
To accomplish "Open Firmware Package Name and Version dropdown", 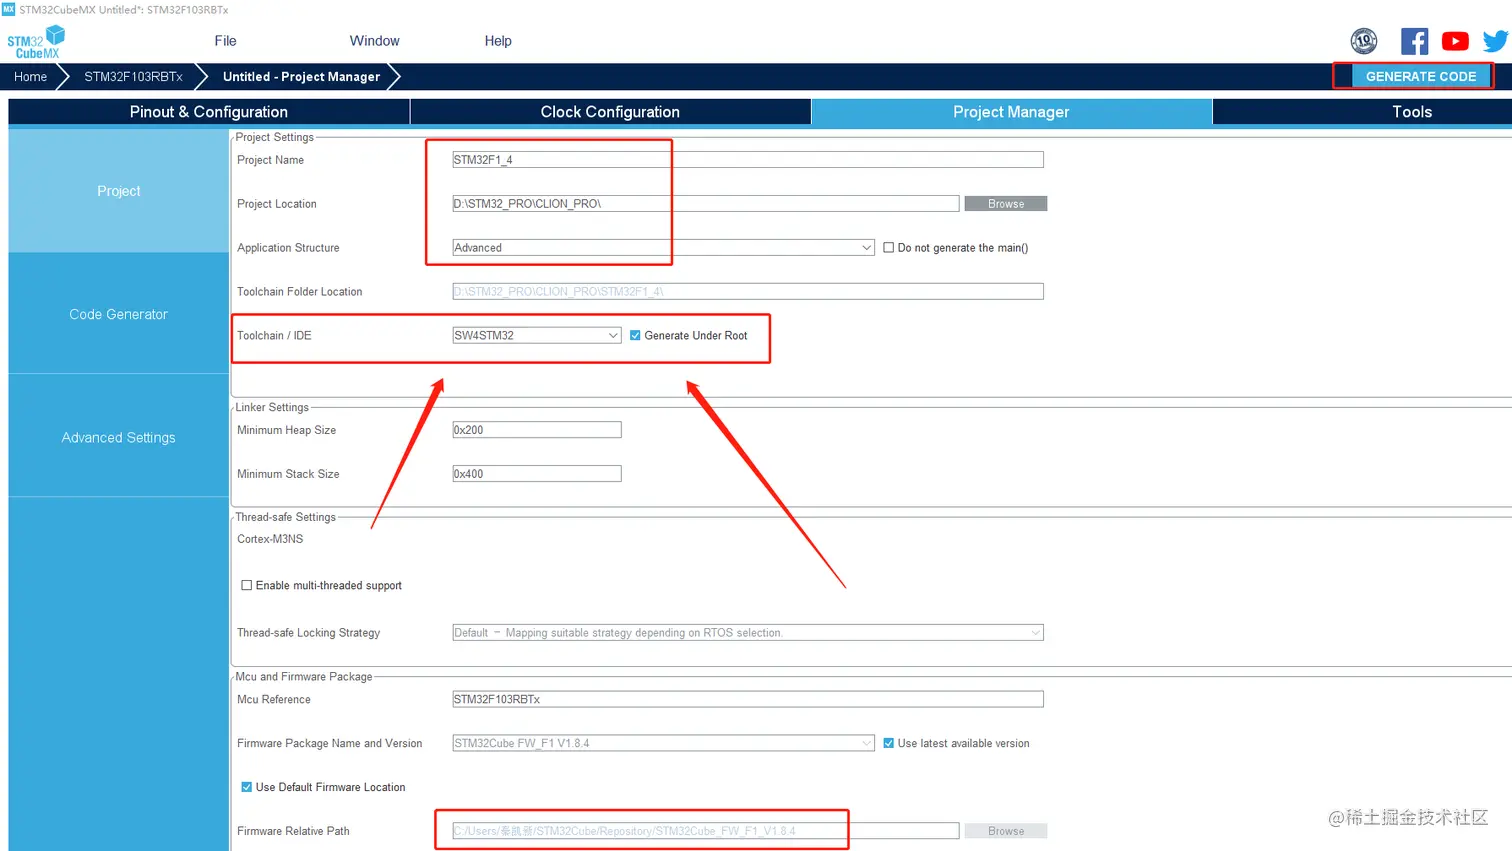I will (664, 744).
